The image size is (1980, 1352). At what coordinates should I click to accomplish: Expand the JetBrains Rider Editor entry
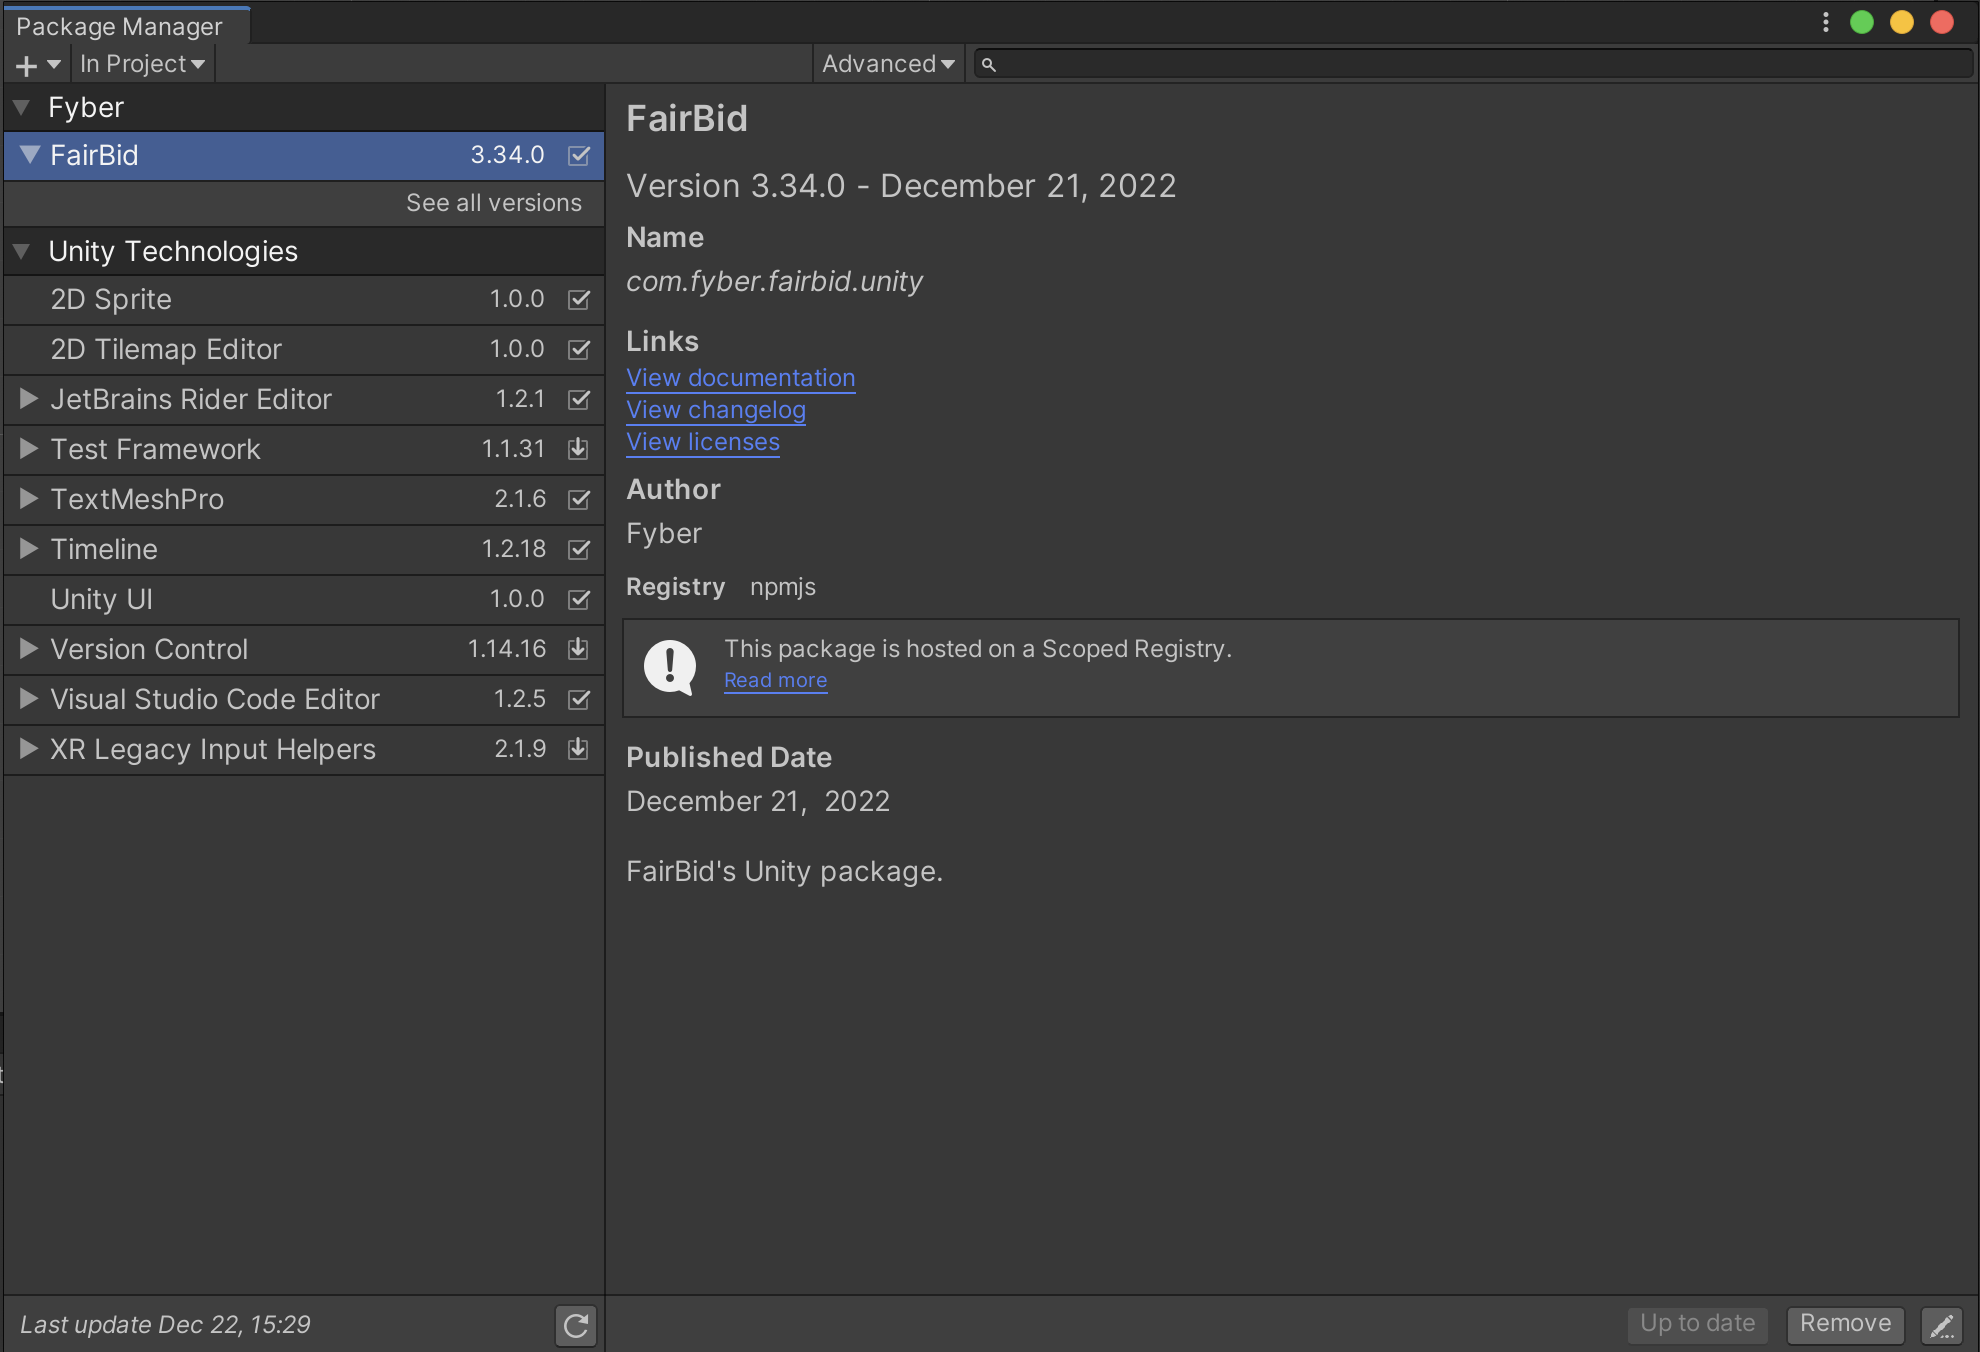[29, 399]
